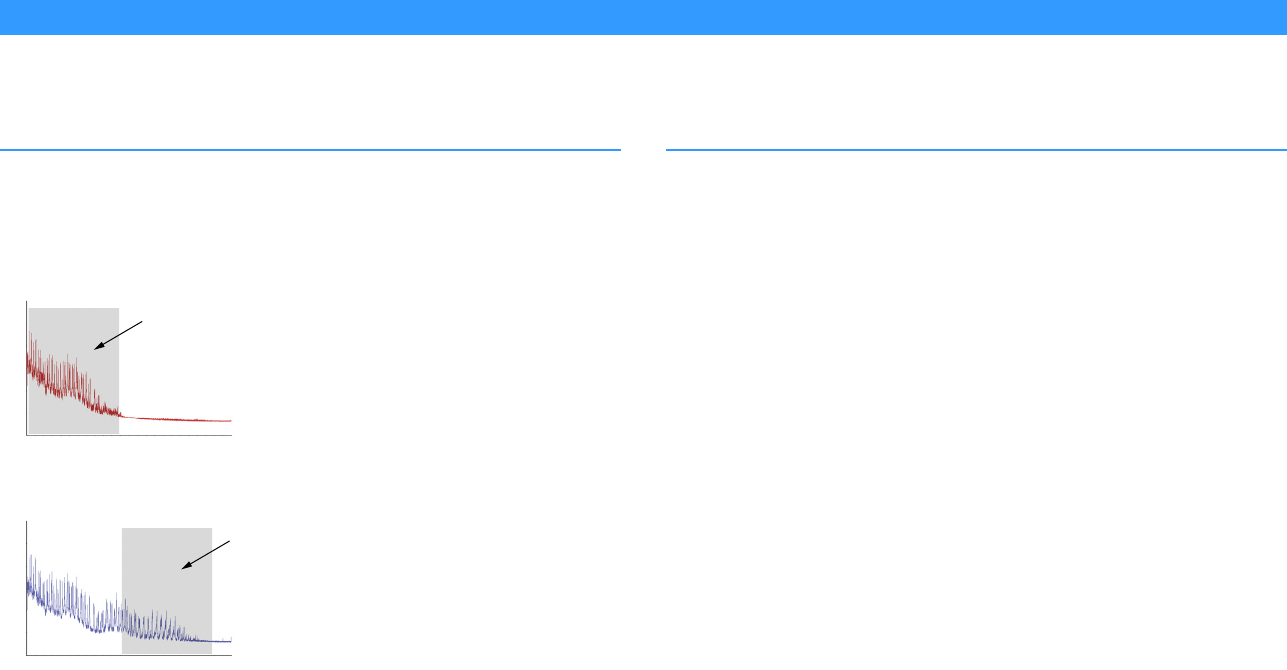Click the left blue divider line

pyautogui.click(x=310, y=150)
